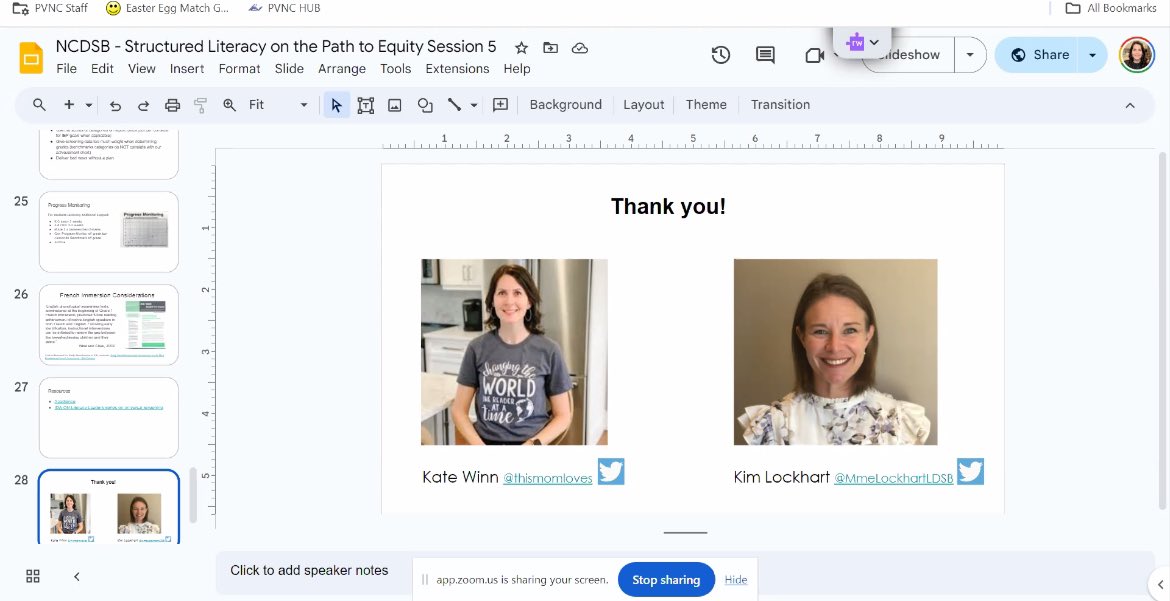Click Kim Lockhart's Twitter bird icon
The image size is (1170, 601).
(970, 472)
